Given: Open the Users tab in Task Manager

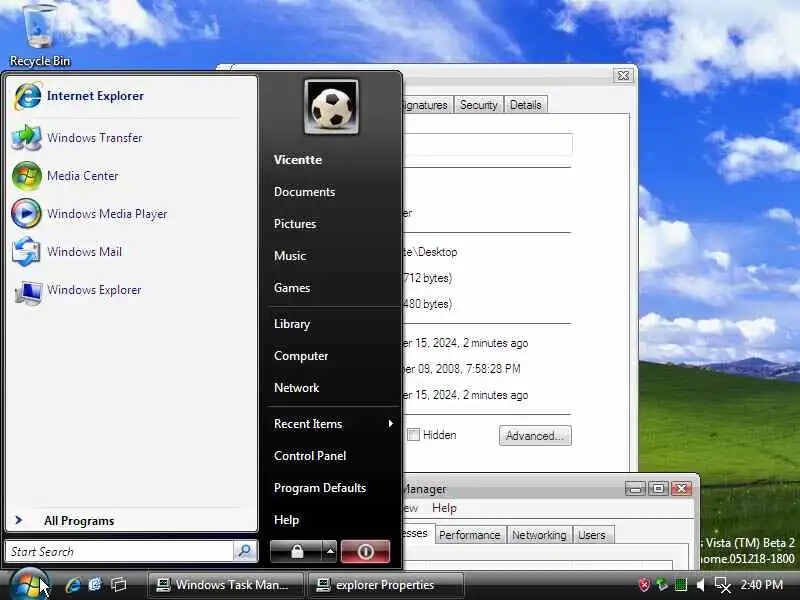Looking at the screenshot, I should pyautogui.click(x=592, y=535).
